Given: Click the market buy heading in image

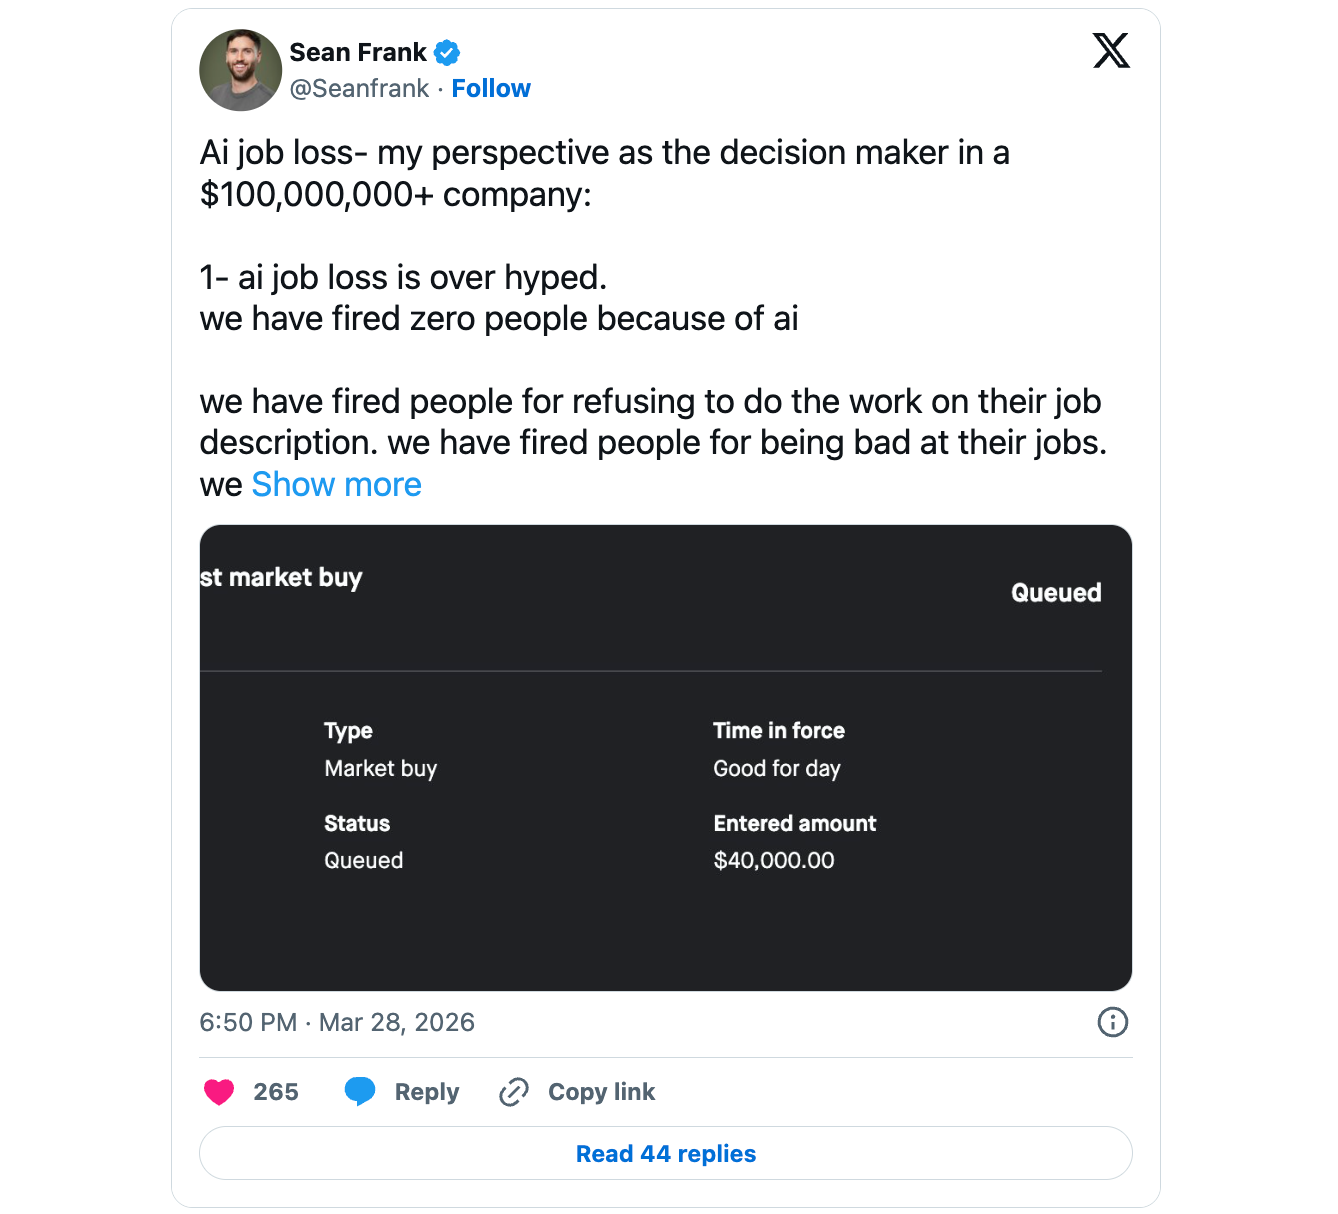Looking at the screenshot, I should (281, 578).
